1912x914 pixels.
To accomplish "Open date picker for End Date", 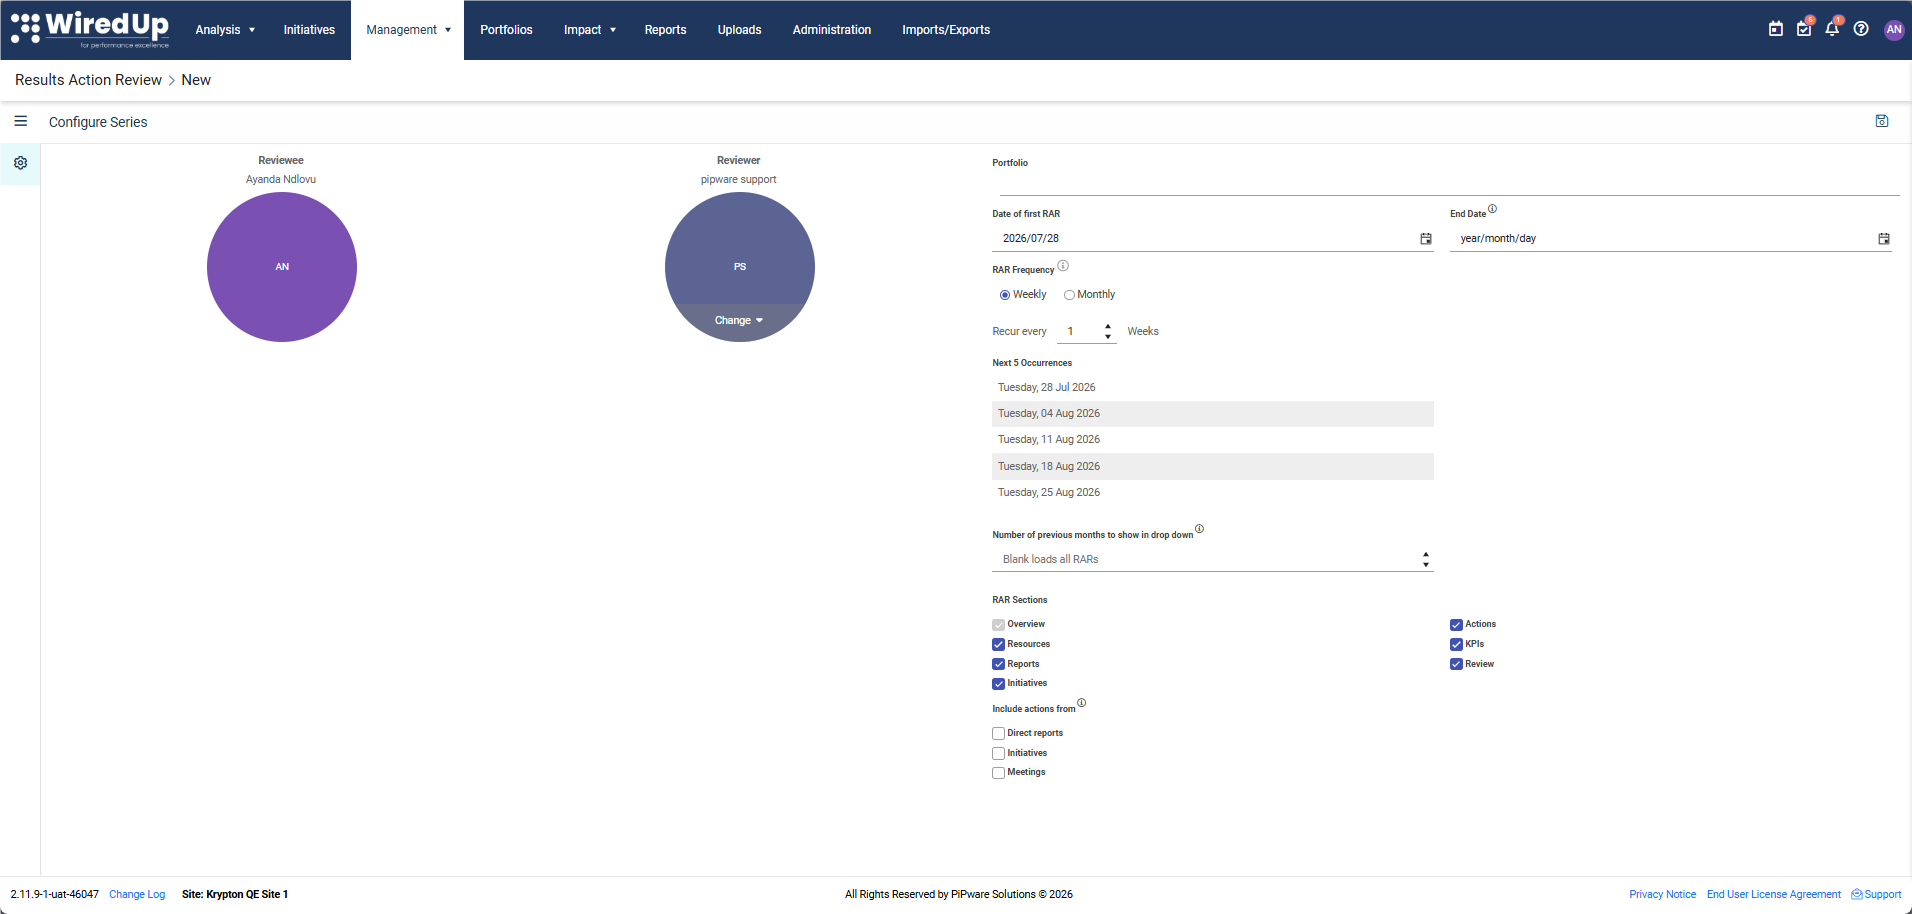I will pos(1884,238).
